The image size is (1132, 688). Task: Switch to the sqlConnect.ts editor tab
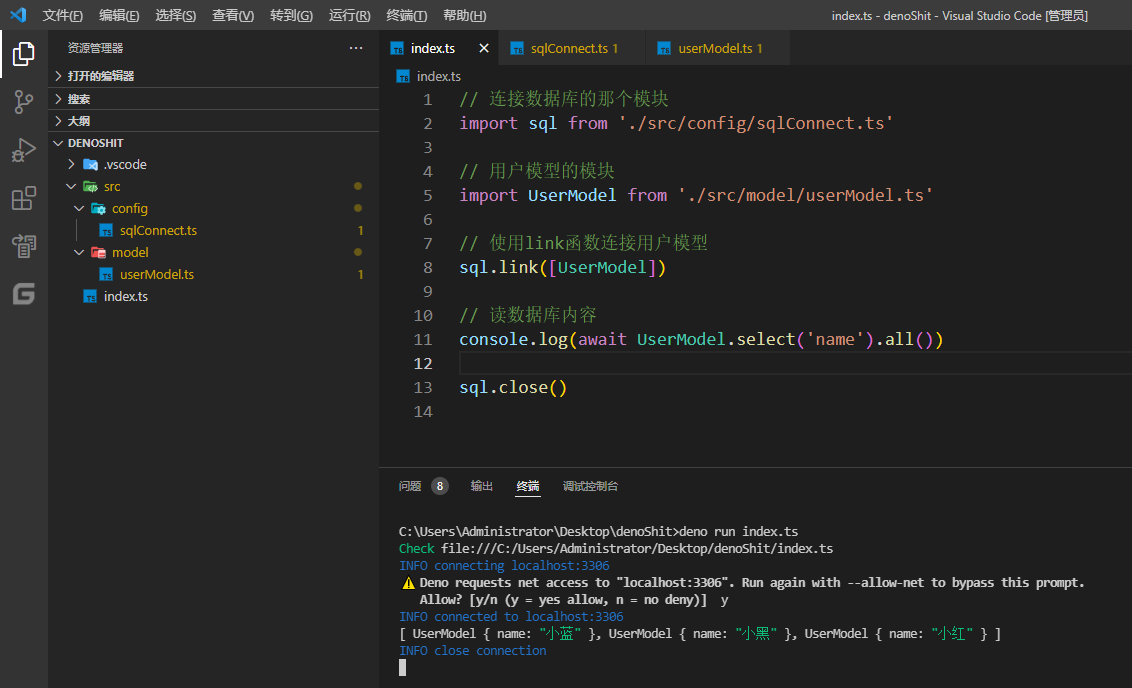click(573, 48)
